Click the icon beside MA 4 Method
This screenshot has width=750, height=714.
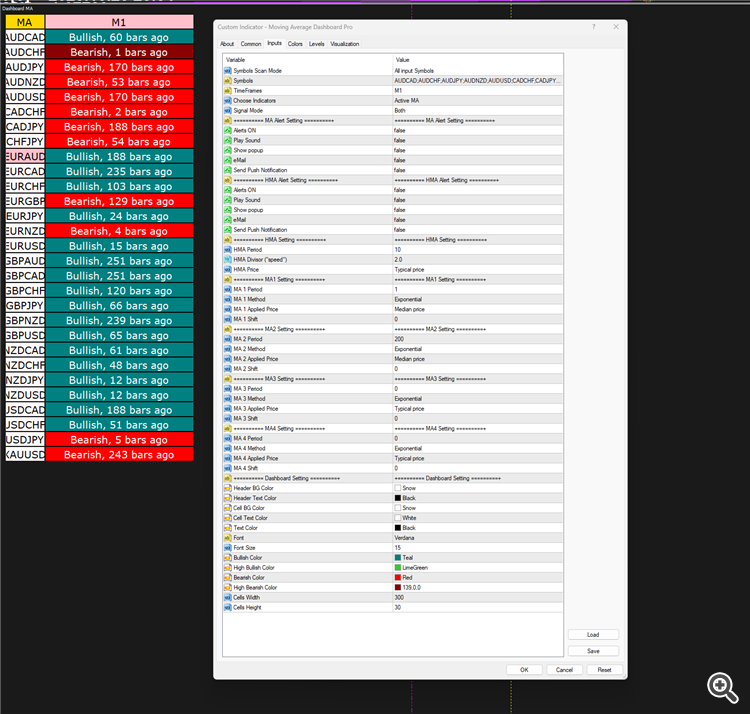point(228,449)
